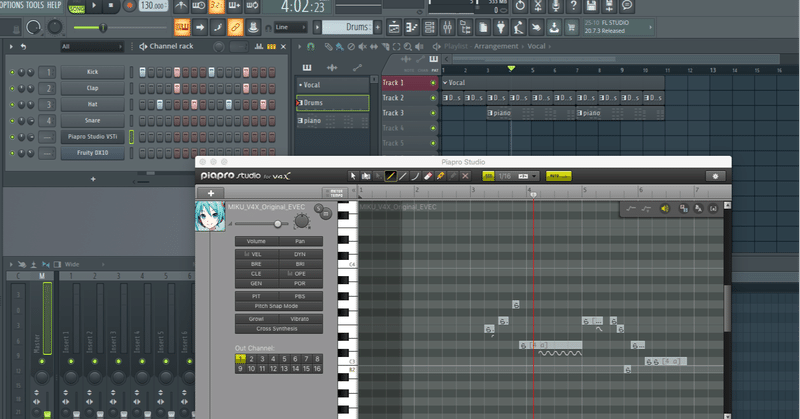Select the arrow pointer tool in Piapro Studio
800x419 pixels.
(x=353, y=176)
